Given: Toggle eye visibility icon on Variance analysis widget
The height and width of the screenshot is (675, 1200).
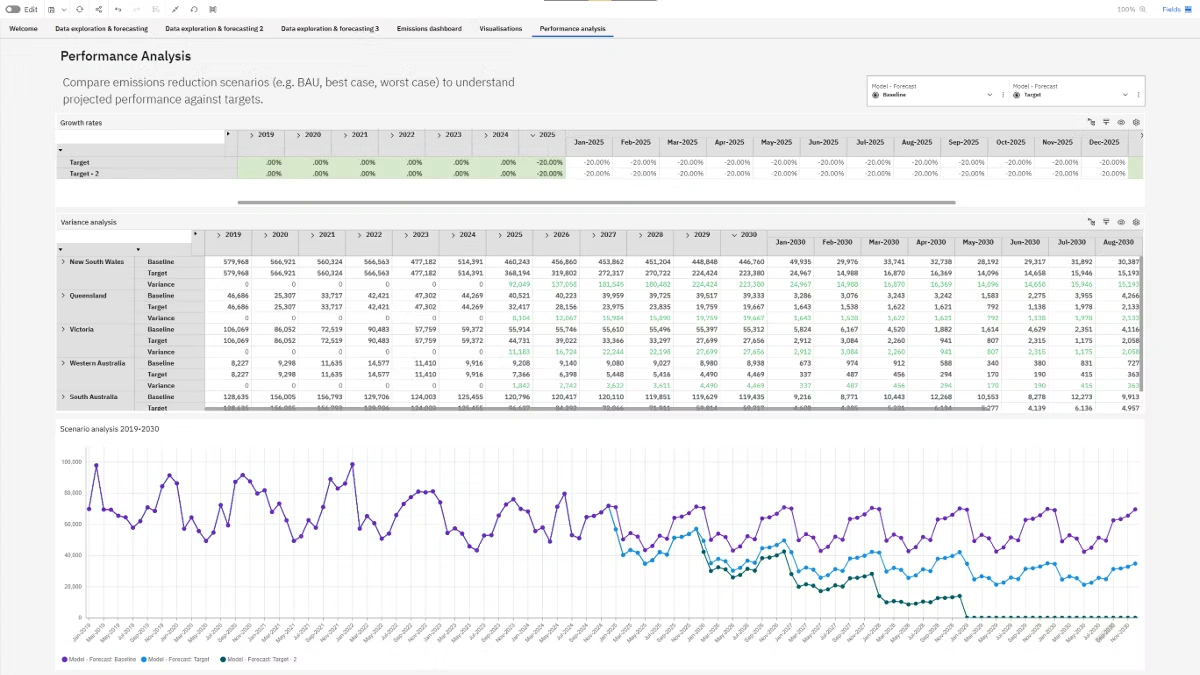Looking at the screenshot, I should 1121,222.
